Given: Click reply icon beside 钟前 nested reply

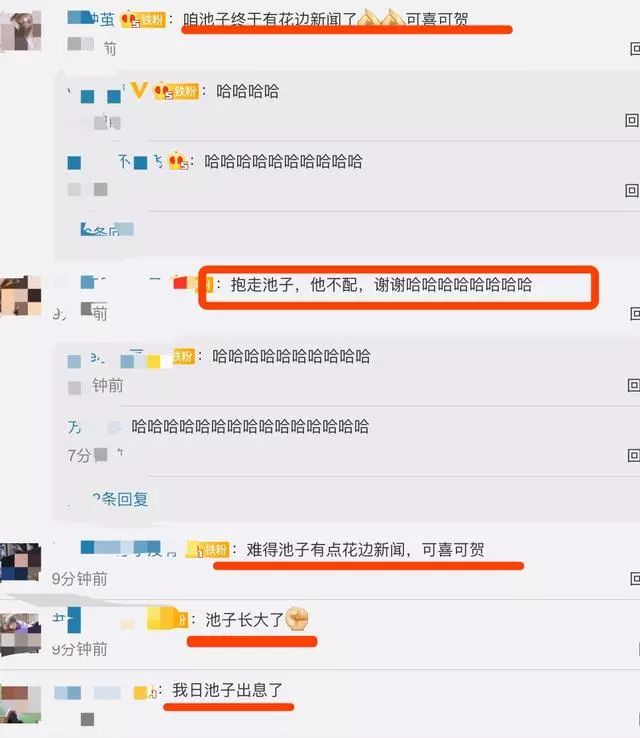Looking at the screenshot, I should (633, 385).
